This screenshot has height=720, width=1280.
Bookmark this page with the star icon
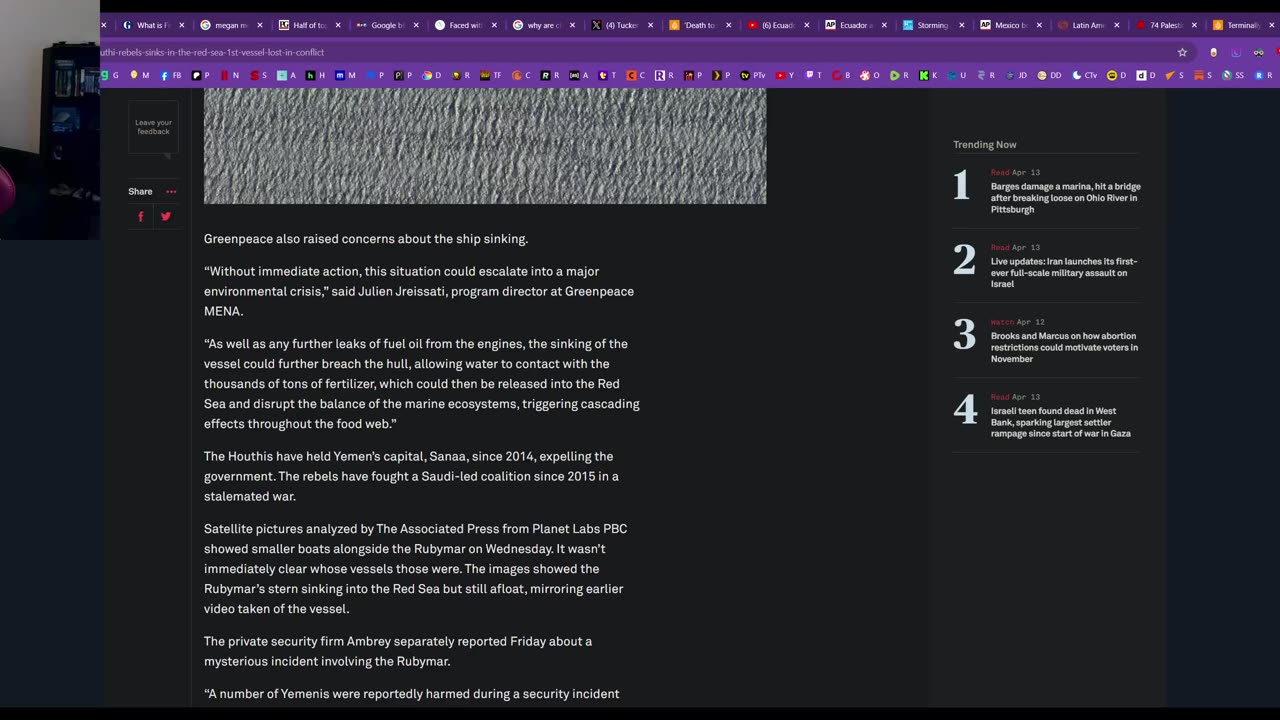[x=1182, y=52]
